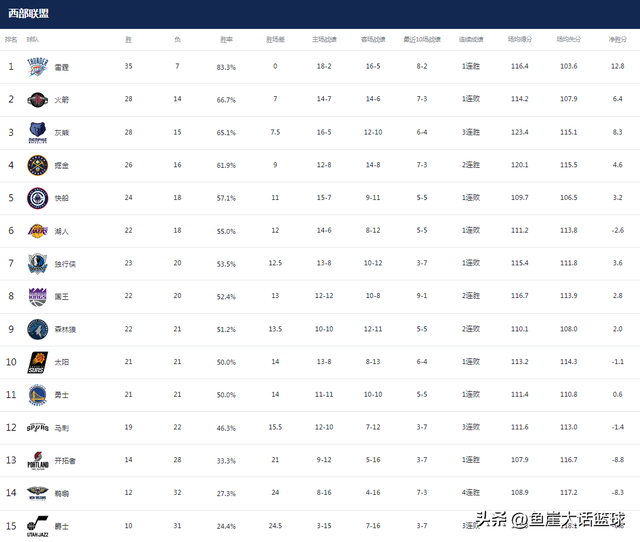Select the 西部联盟 header title
Image resolution: width=640 pixels, height=542 pixels.
(x=29, y=13)
